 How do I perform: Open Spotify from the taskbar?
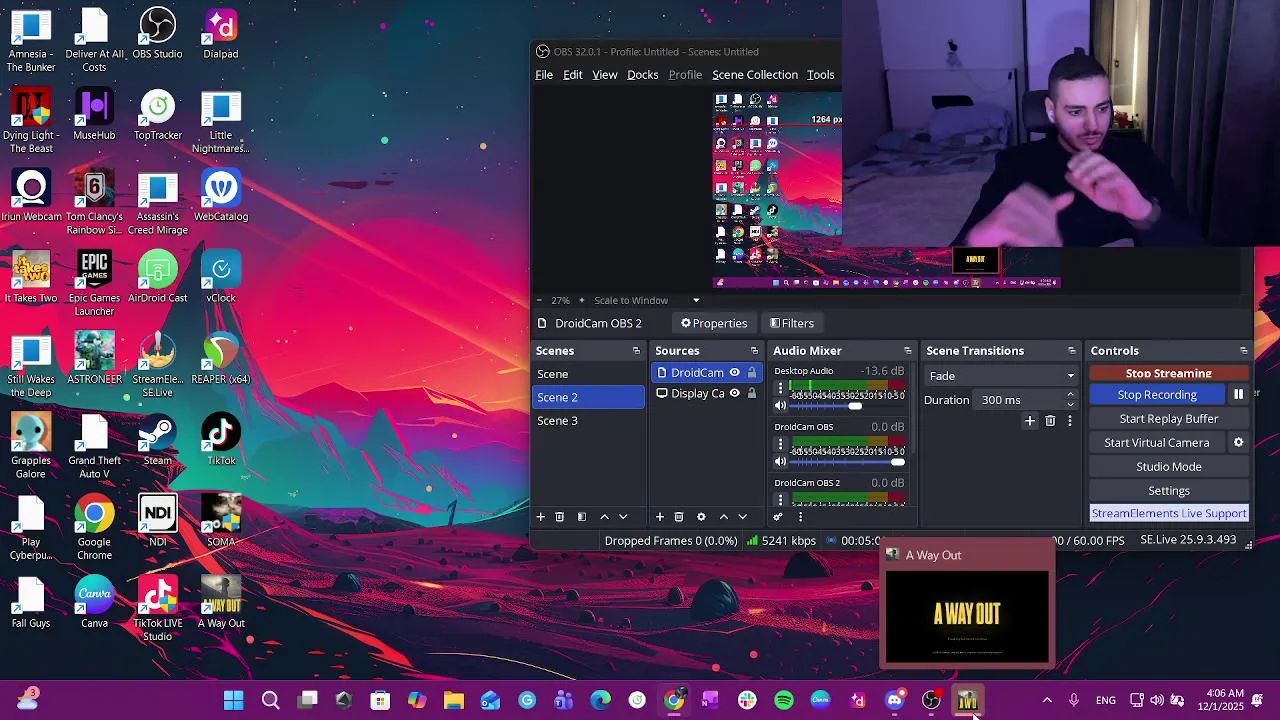pyautogui.click(x=784, y=700)
